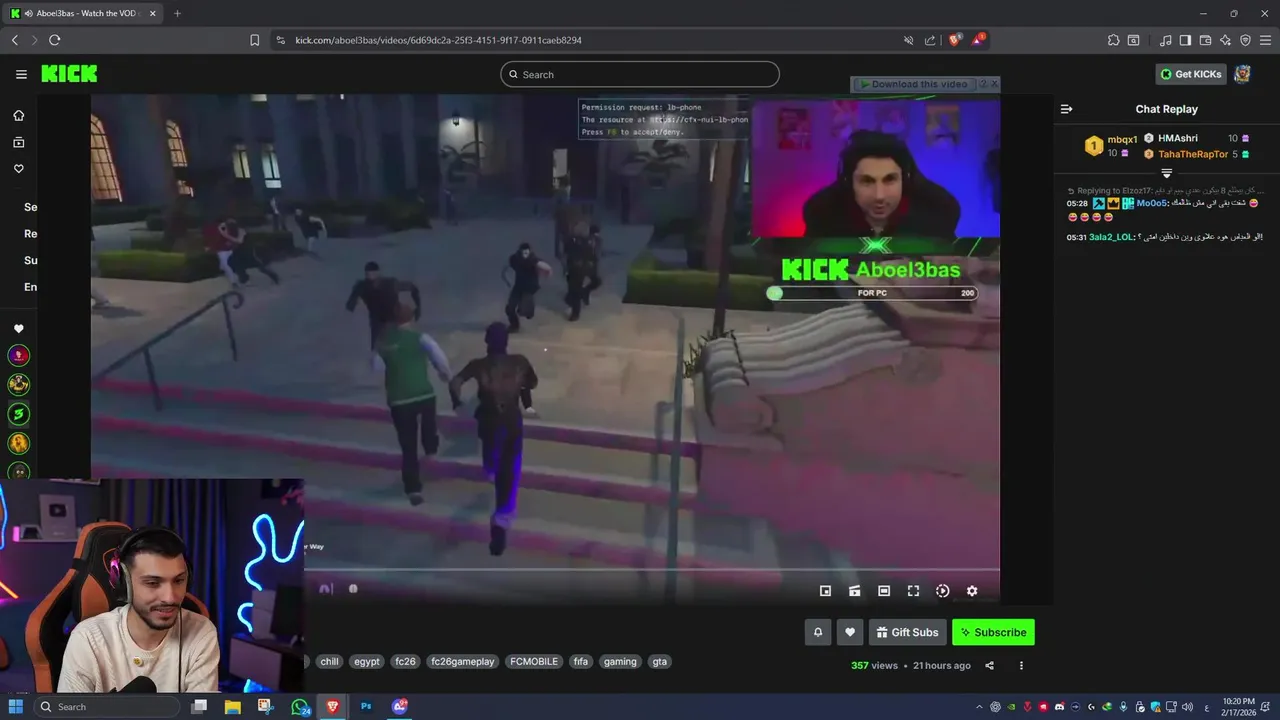Open the Kick hamburger sidebar menu

coord(21,74)
